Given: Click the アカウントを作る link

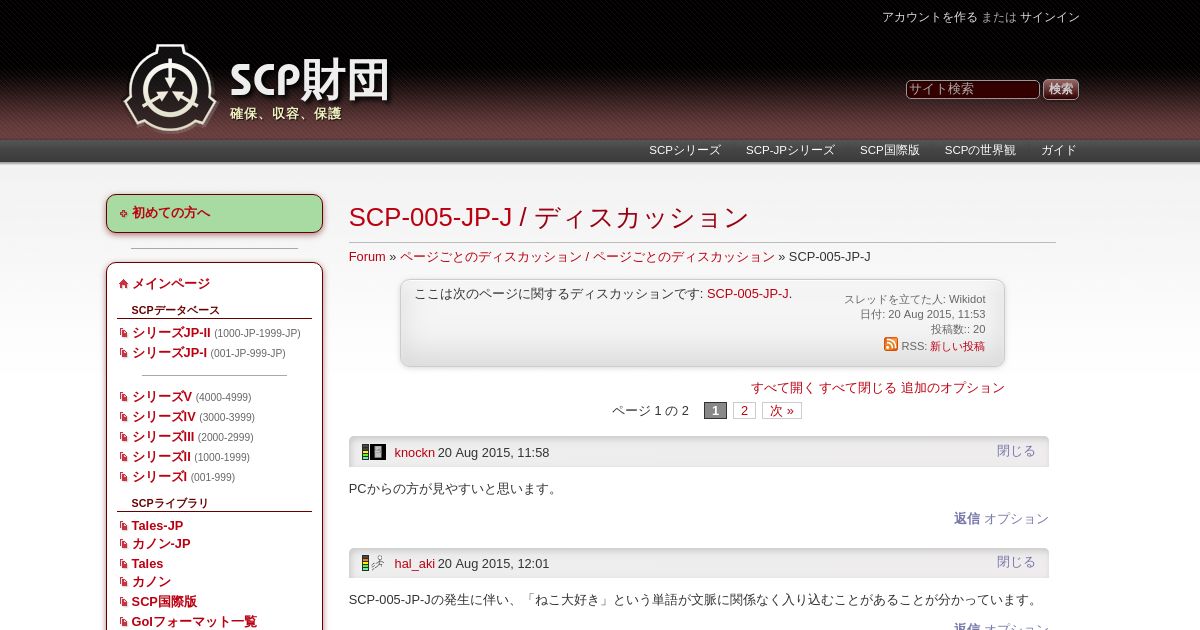Looking at the screenshot, I should (930, 17).
